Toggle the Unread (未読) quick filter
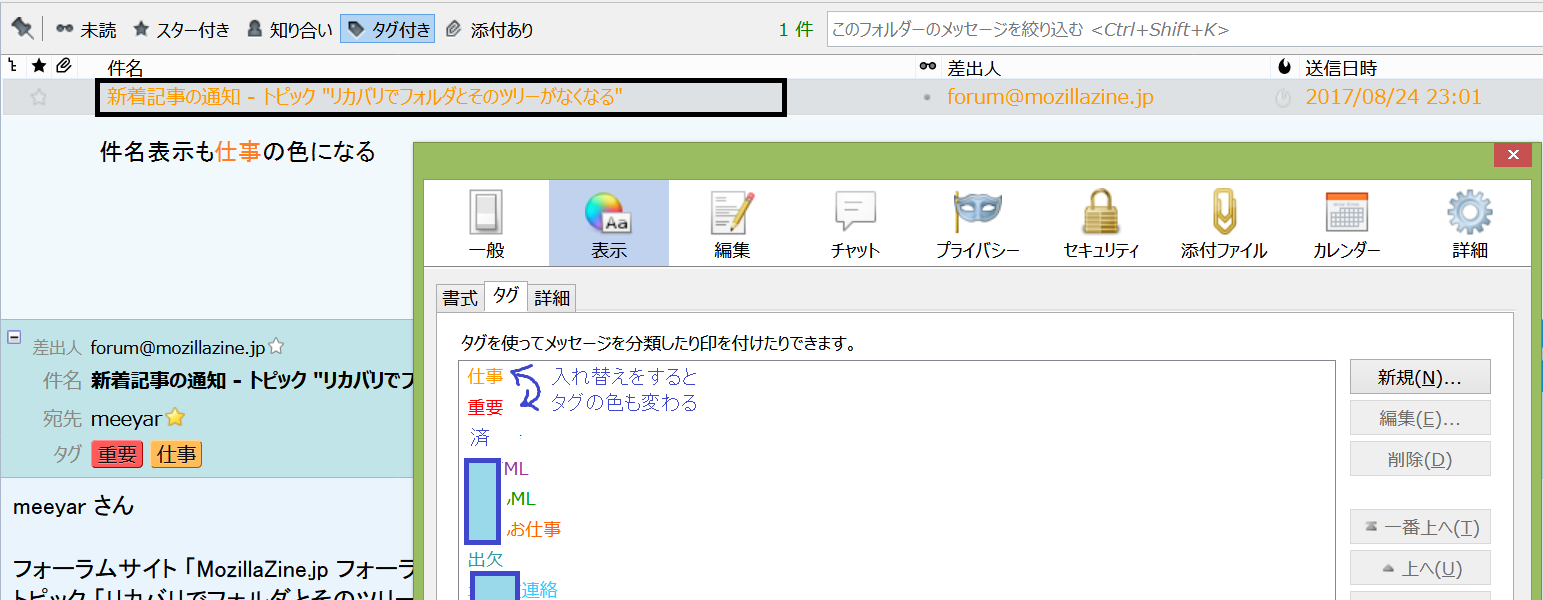Image resolution: width=1543 pixels, height=600 pixels. pyautogui.click(x=87, y=30)
